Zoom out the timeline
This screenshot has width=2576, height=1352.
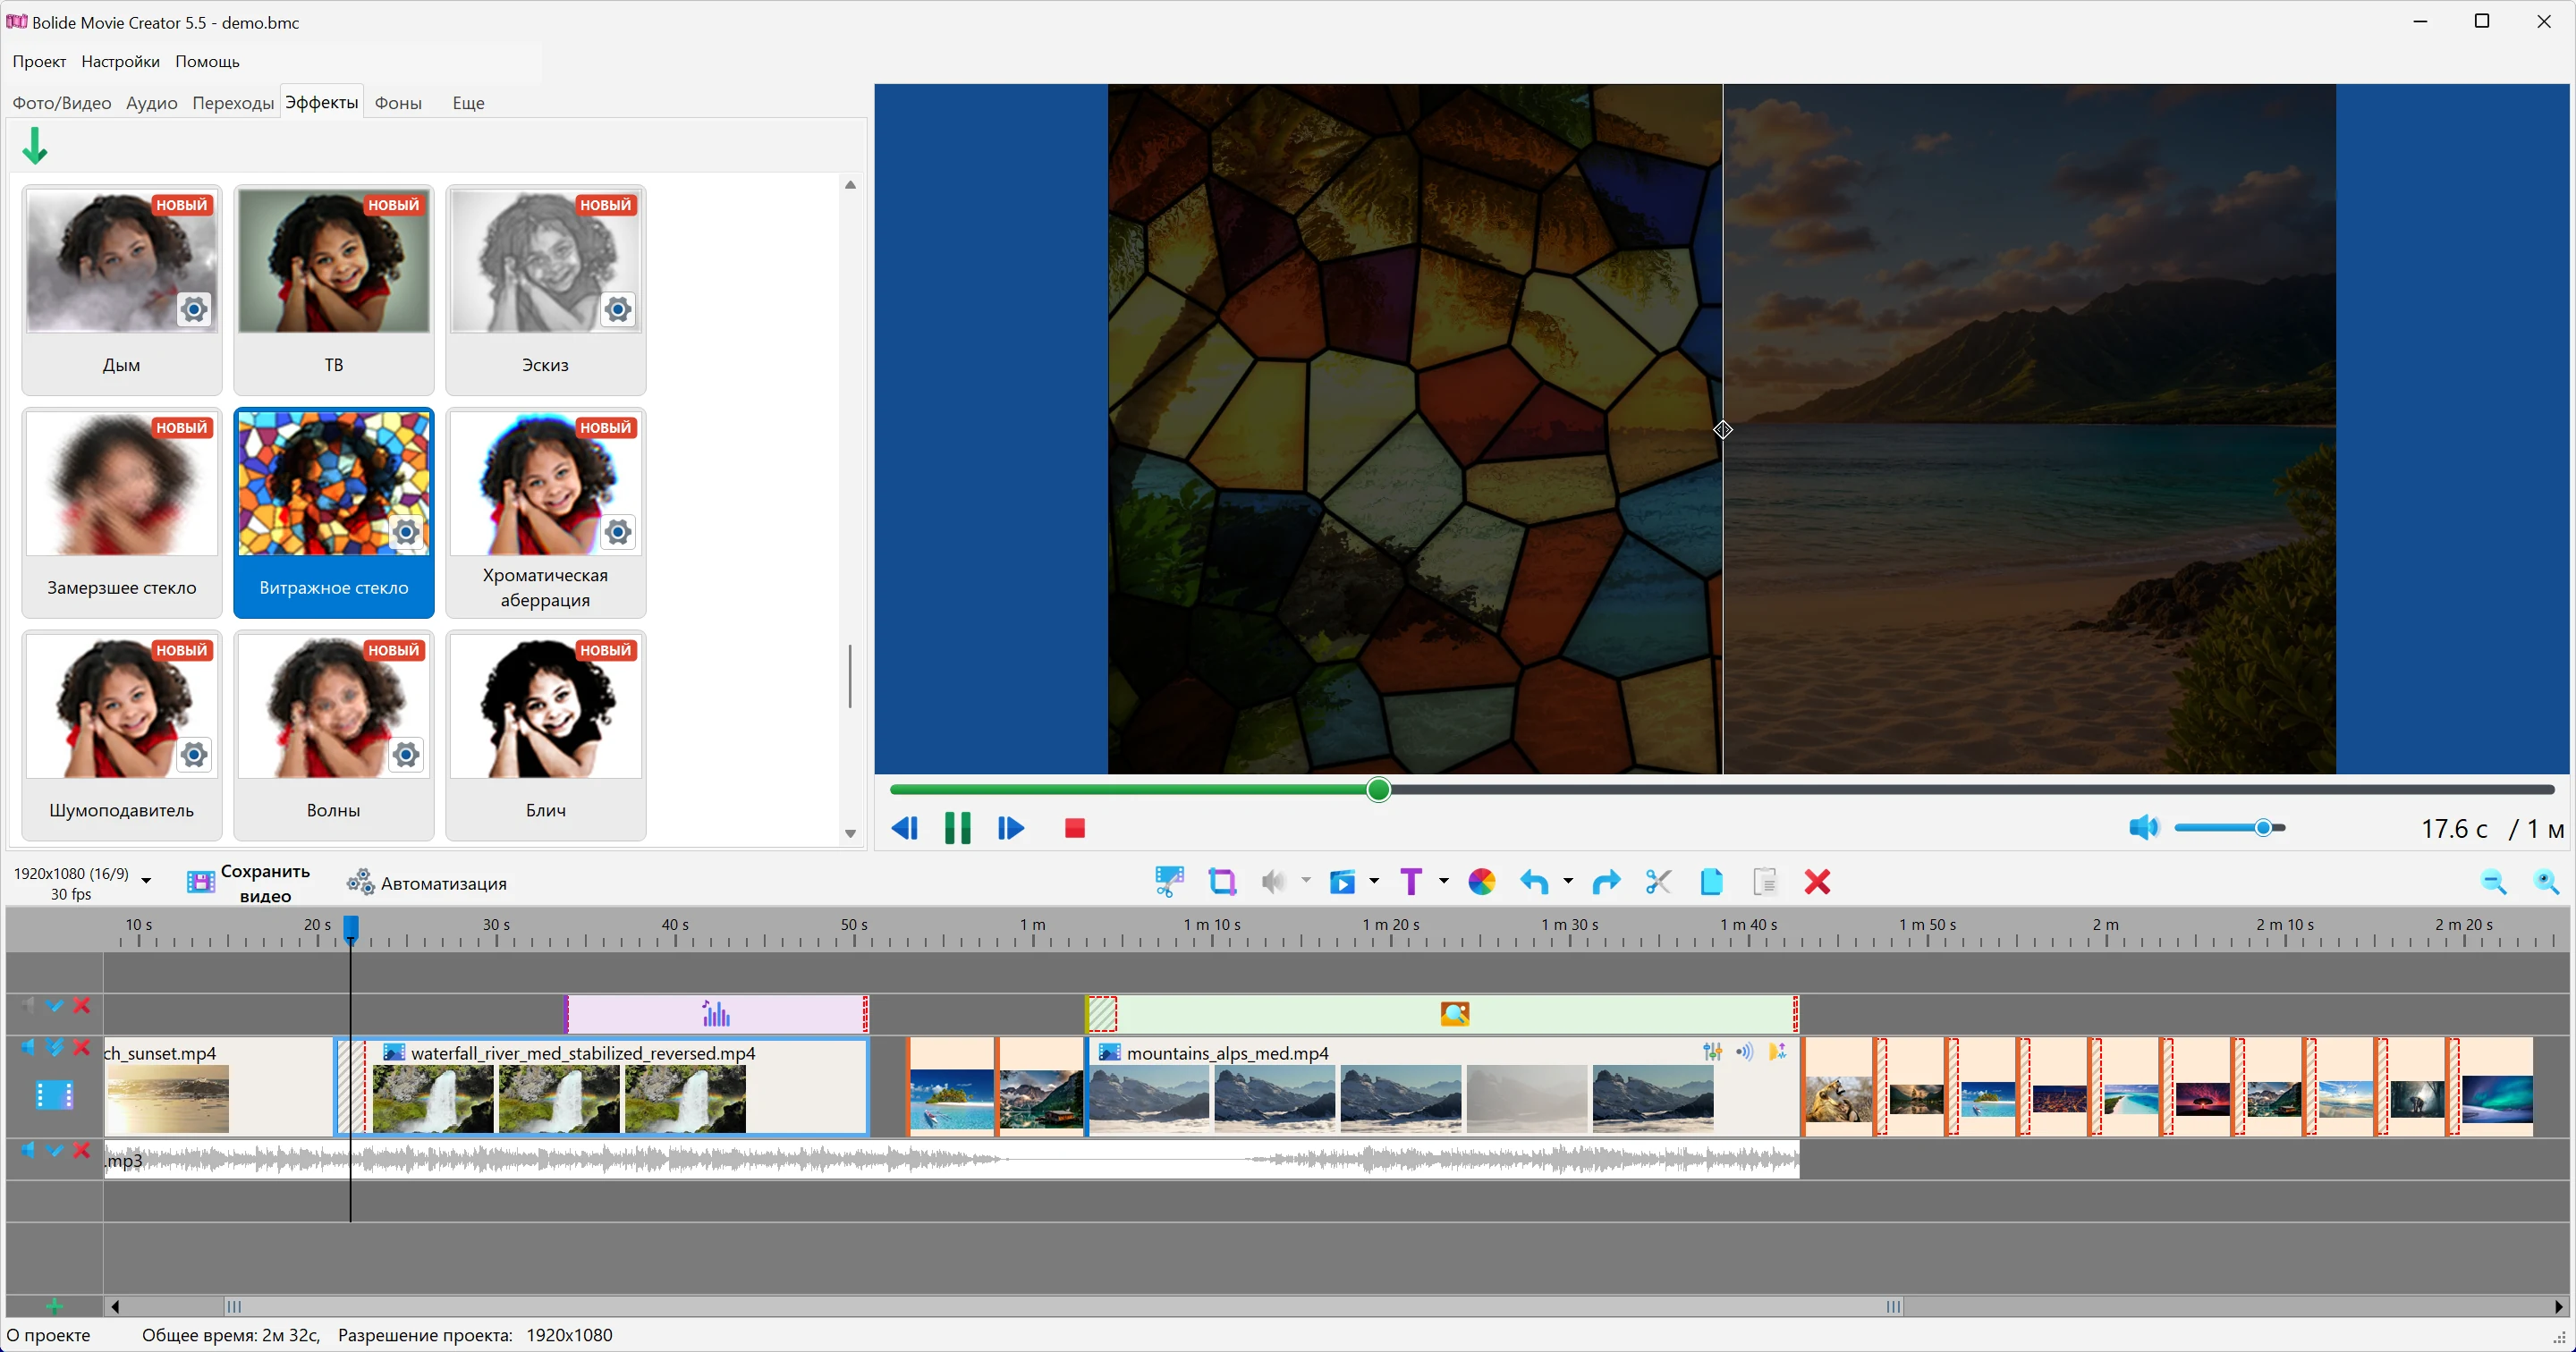coord(2493,881)
